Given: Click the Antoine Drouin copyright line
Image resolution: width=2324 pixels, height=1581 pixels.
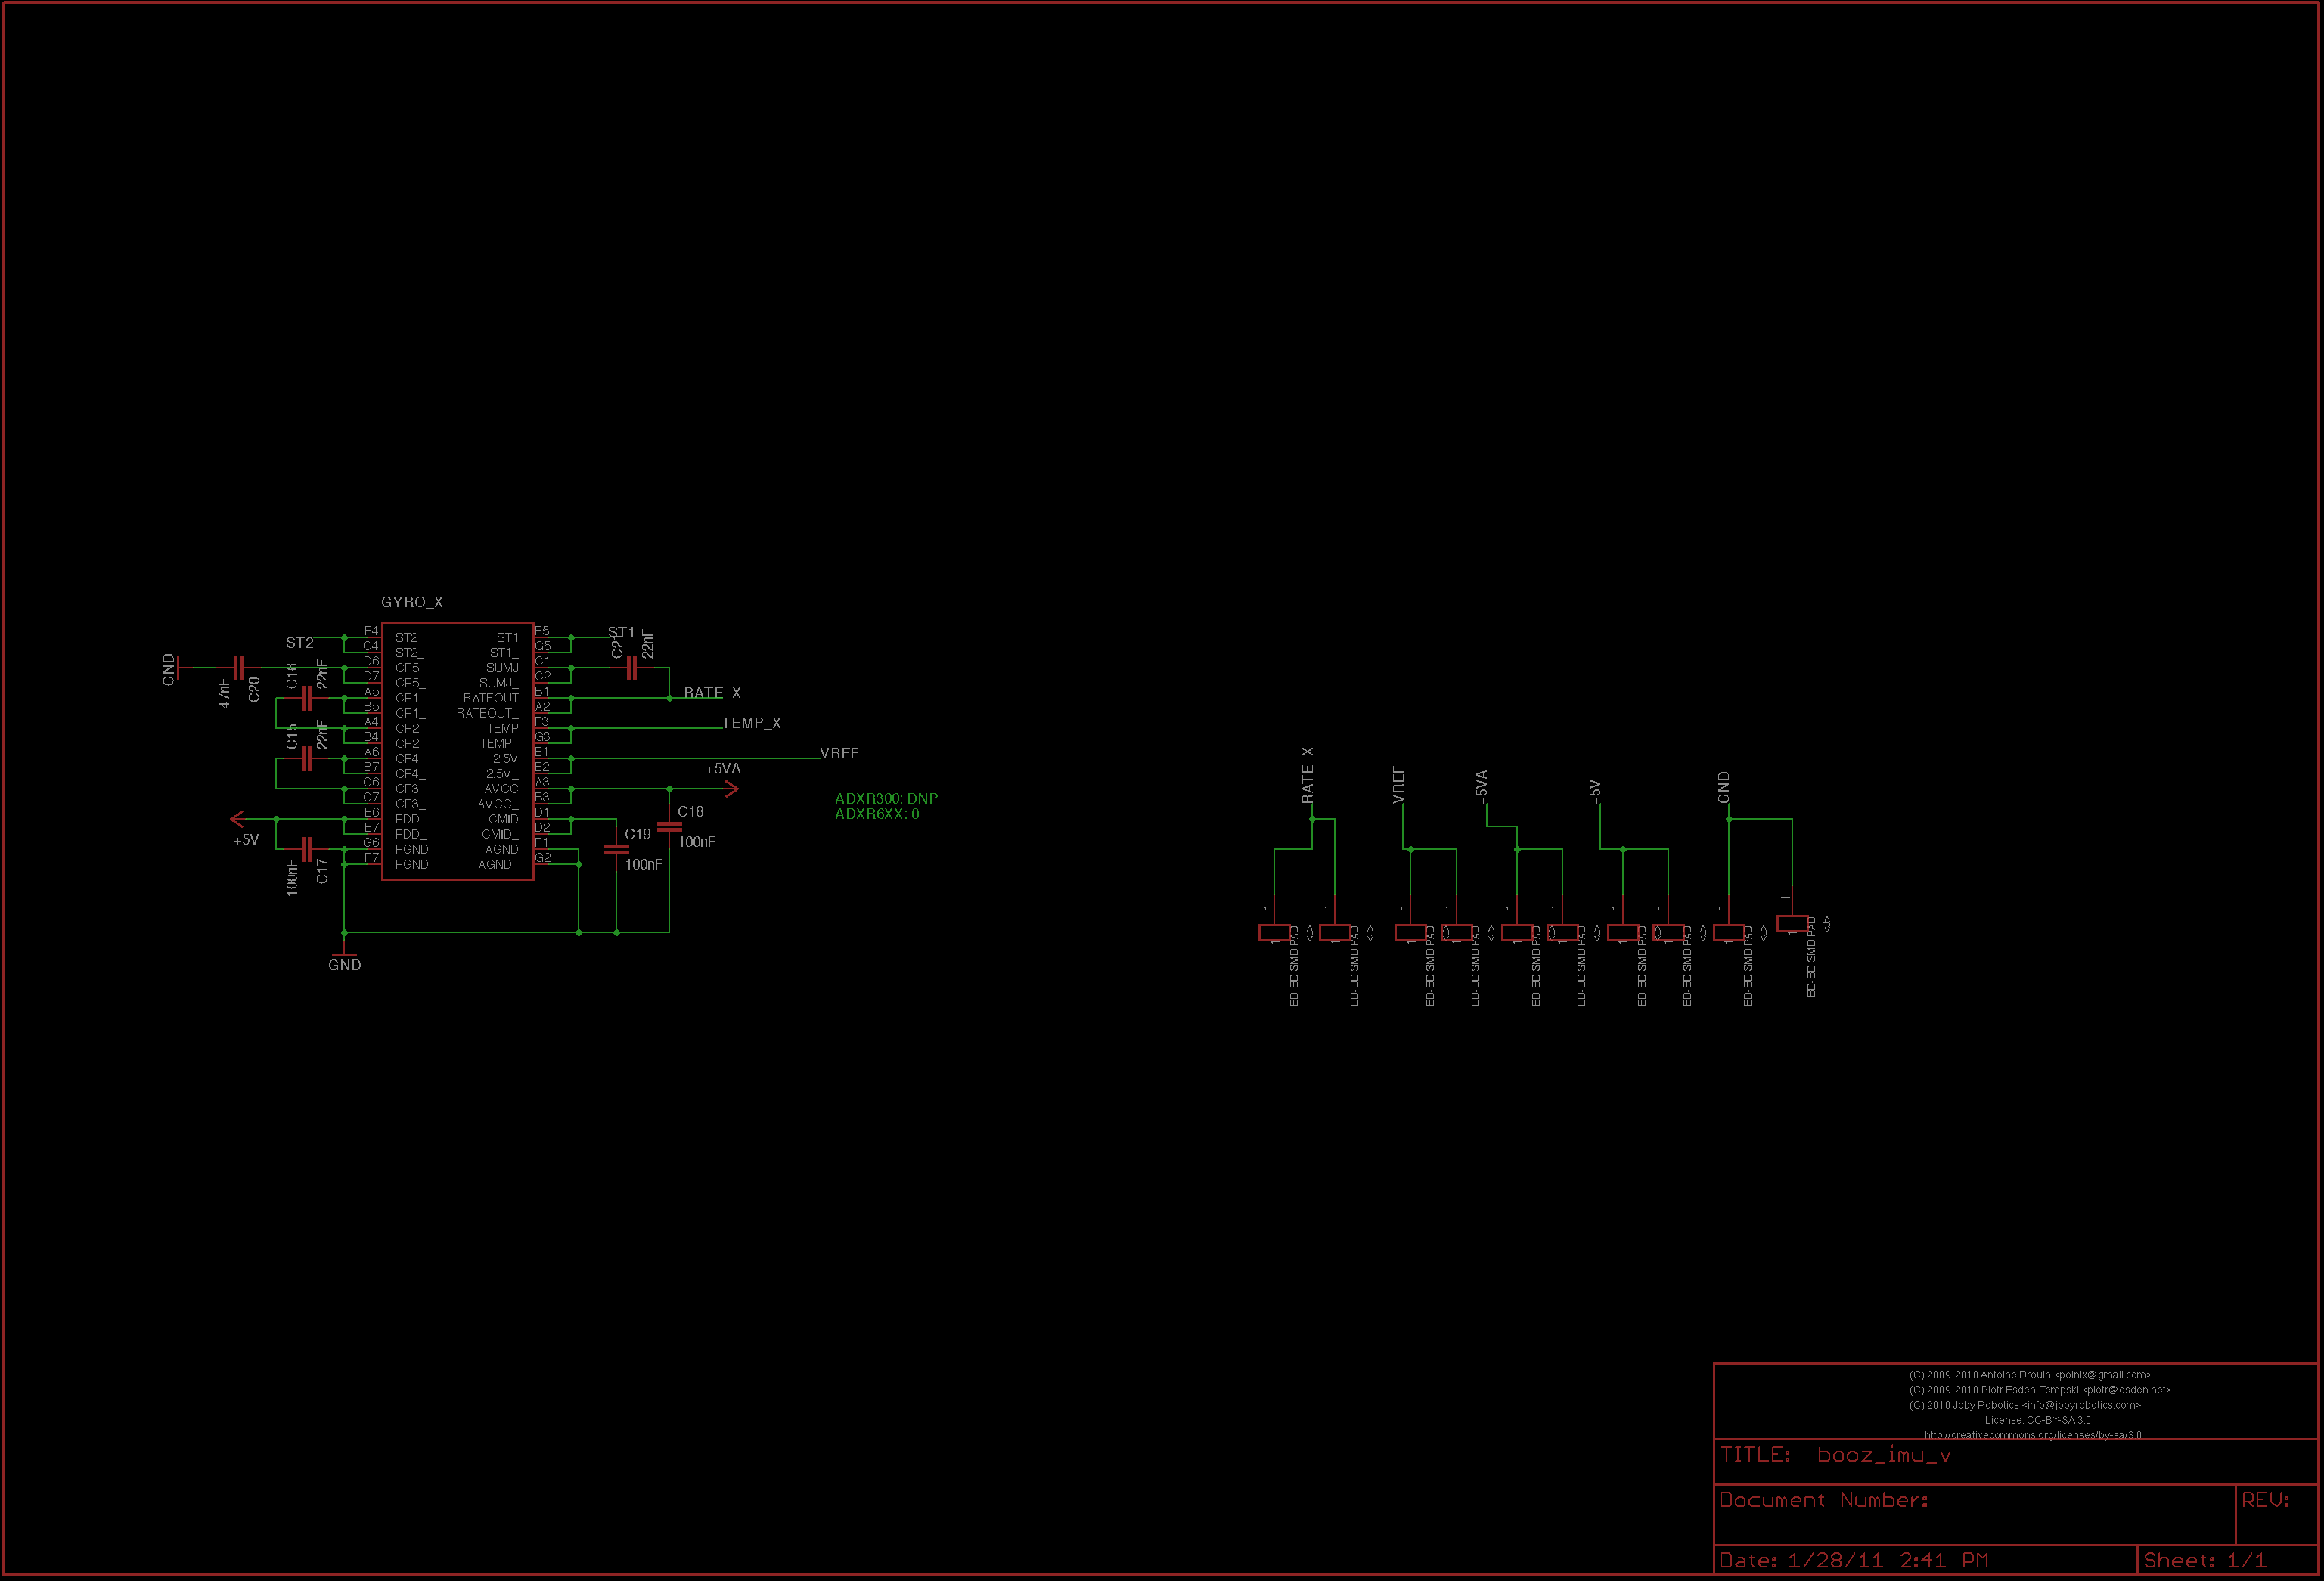Looking at the screenshot, I should point(2030,1375).
